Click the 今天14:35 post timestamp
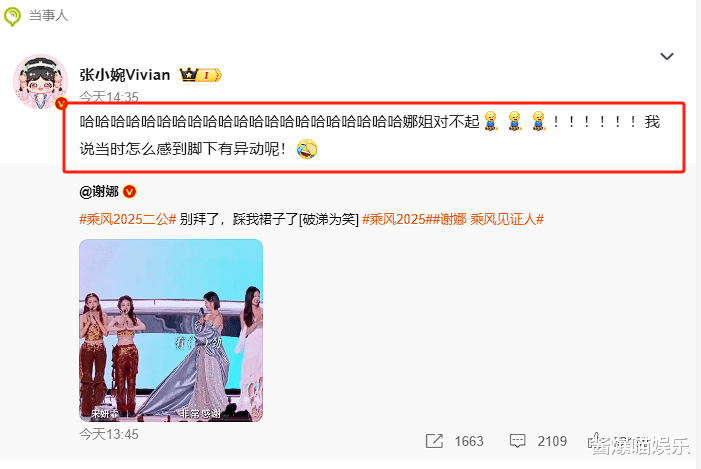The image size is (701, 469). coord(109,97)
